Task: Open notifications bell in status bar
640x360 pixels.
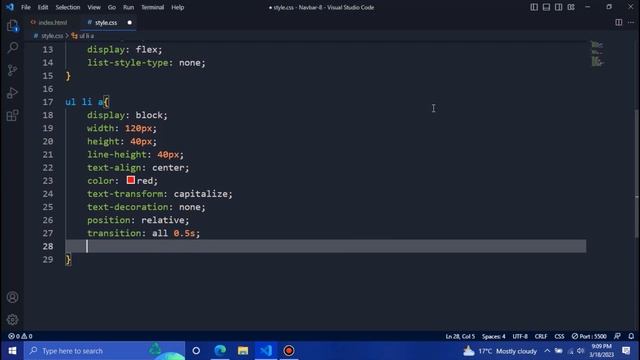Action: click(631, 336)
